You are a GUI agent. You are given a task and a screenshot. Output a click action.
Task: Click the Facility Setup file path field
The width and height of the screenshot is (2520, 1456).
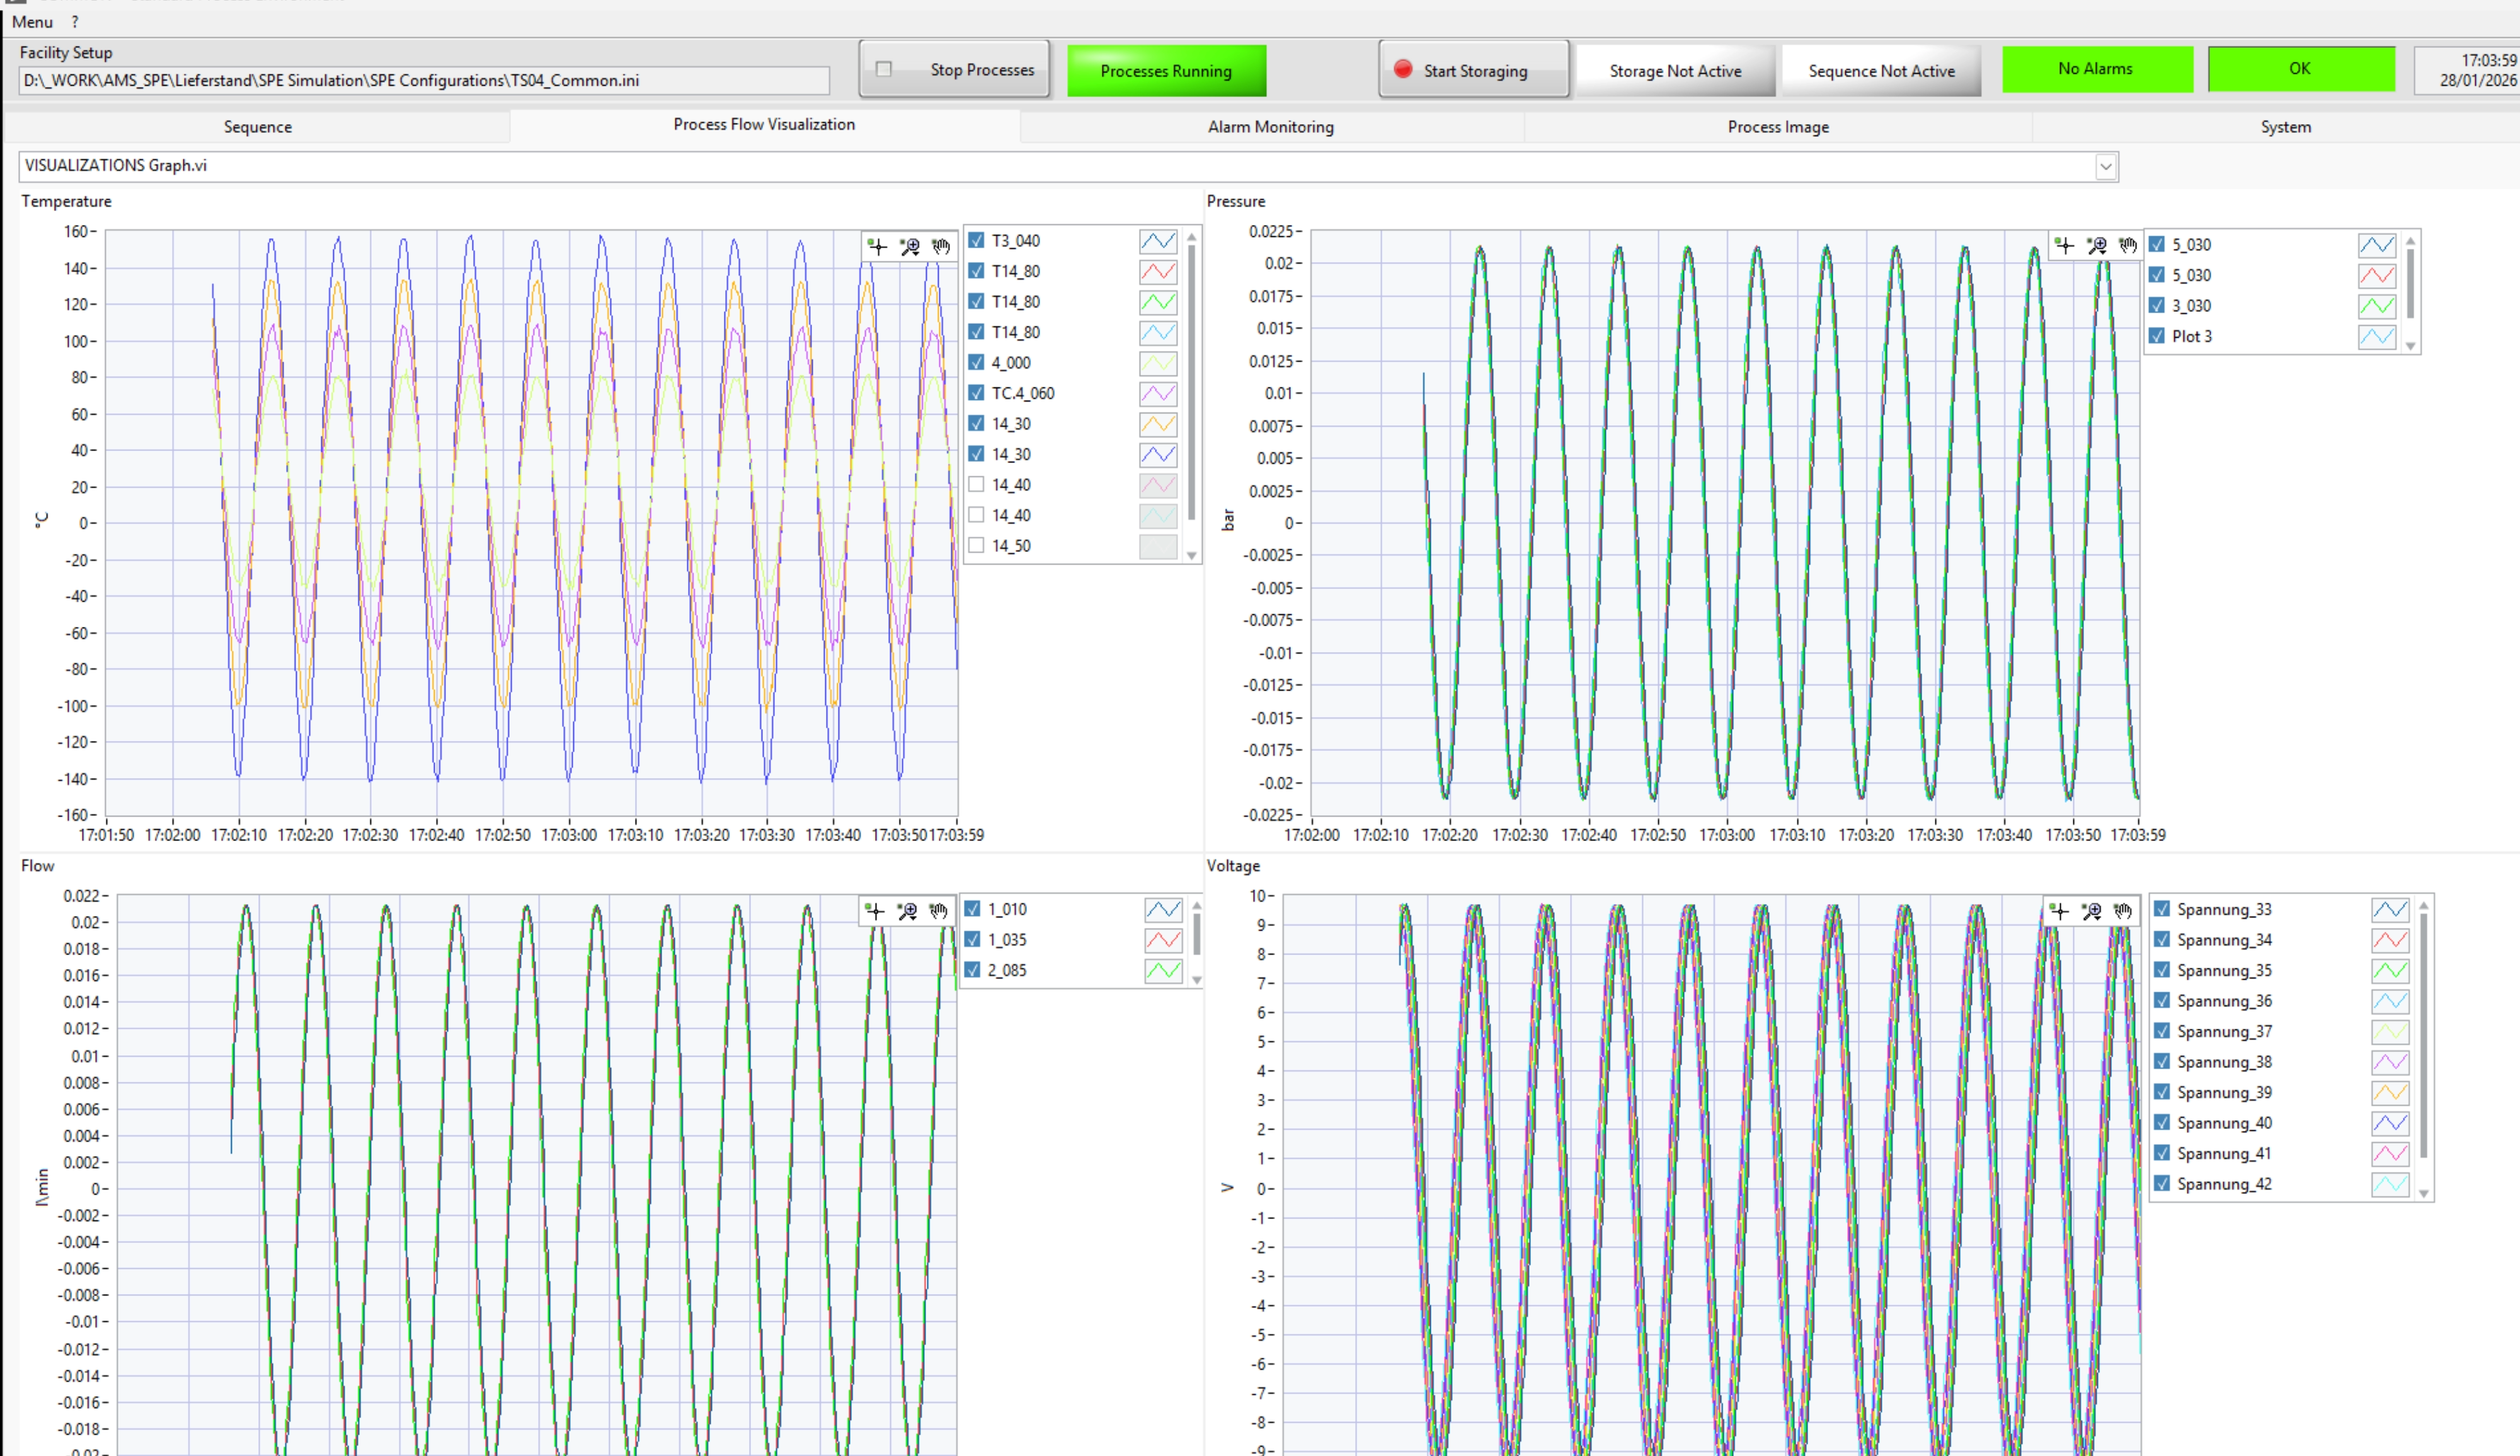coord(424,81)
